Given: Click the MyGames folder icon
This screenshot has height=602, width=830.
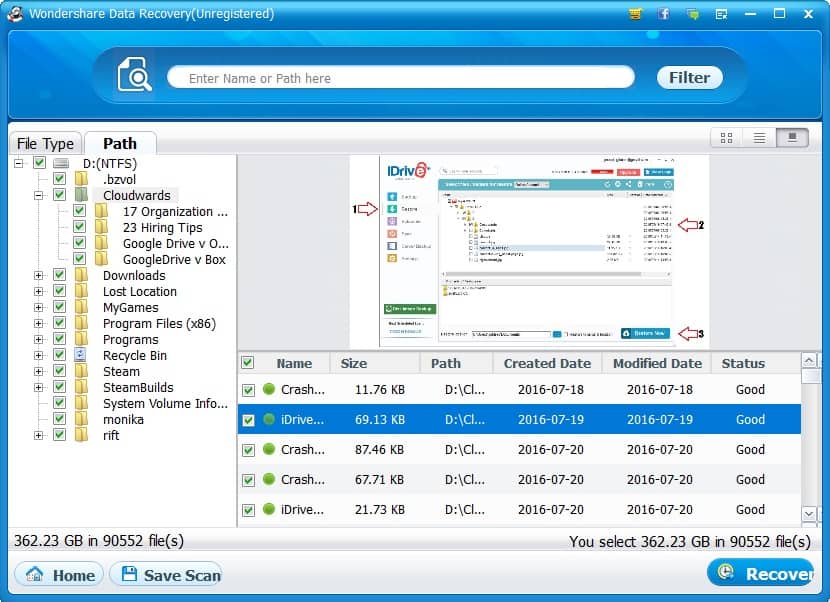Looking at the screenshot, I should click(x=80, y=307).
